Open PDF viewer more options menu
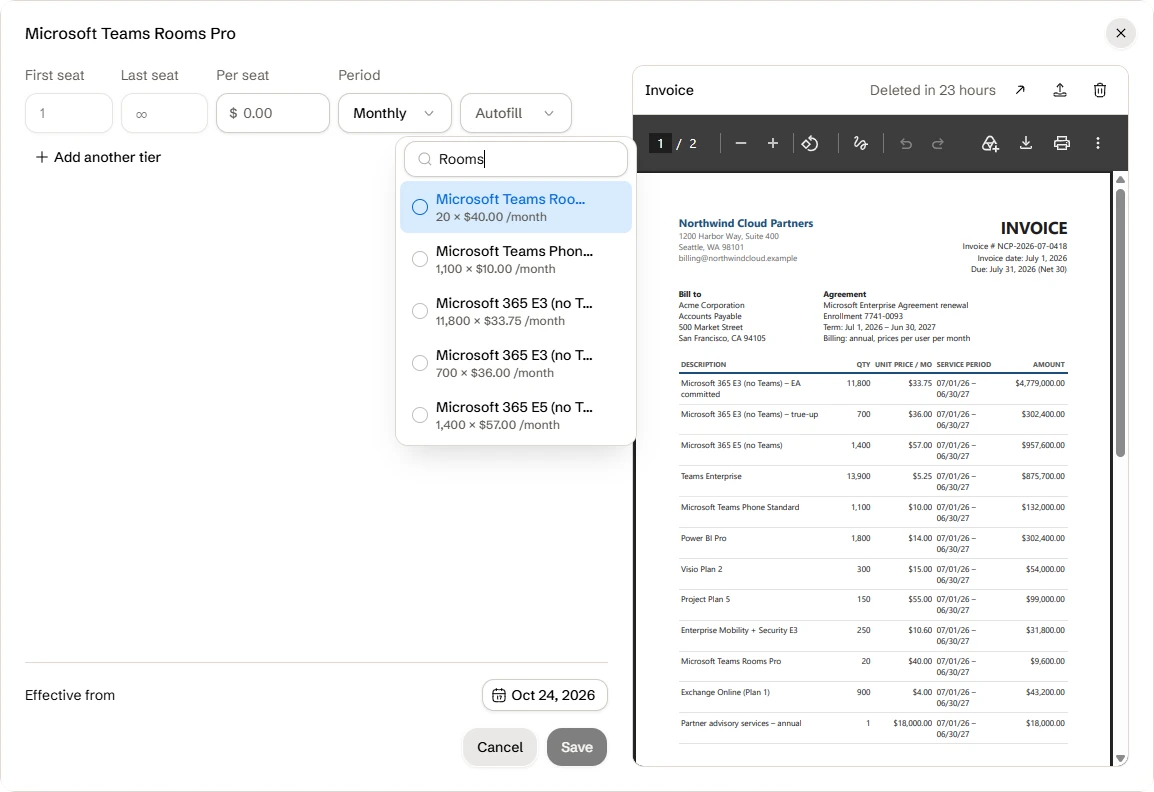Screen dimensions: 1154x792 click(1097, 144)
